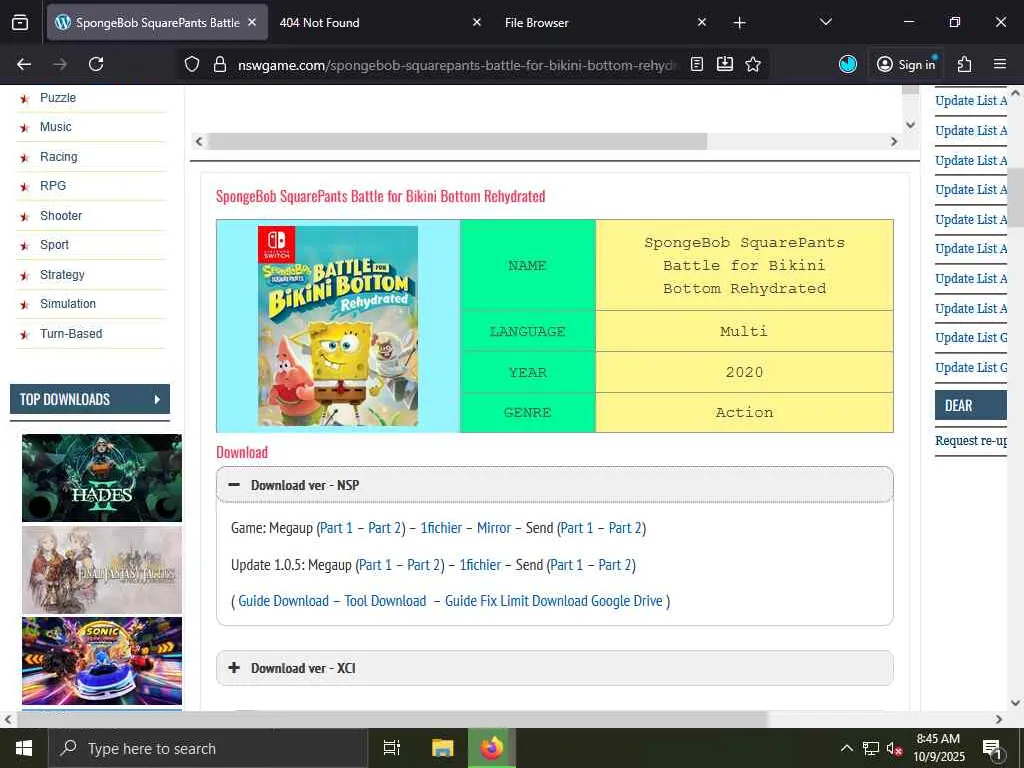
Task: Click Game Mirror link
Action: coord(494,528)
